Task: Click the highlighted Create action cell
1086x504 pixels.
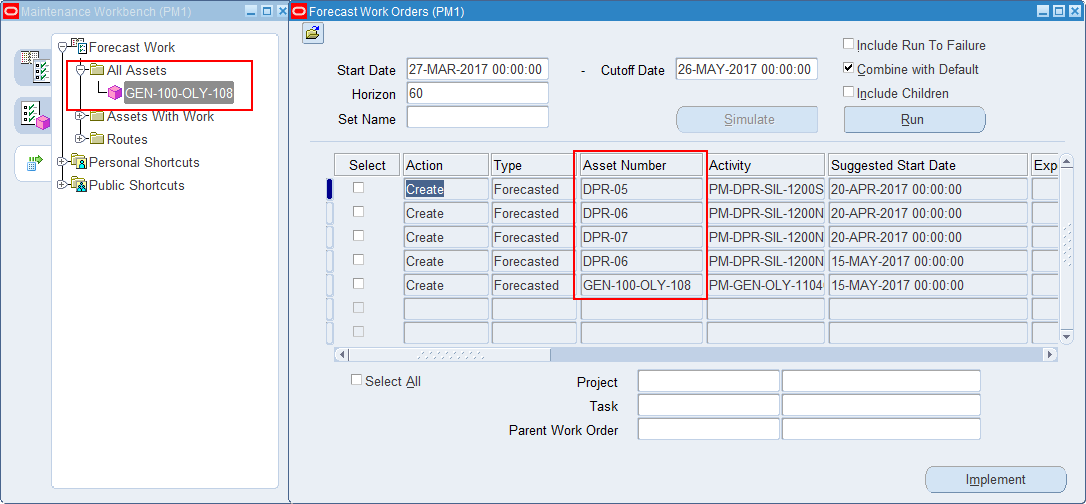Action: pyautogui.click(x=446, y=189)
